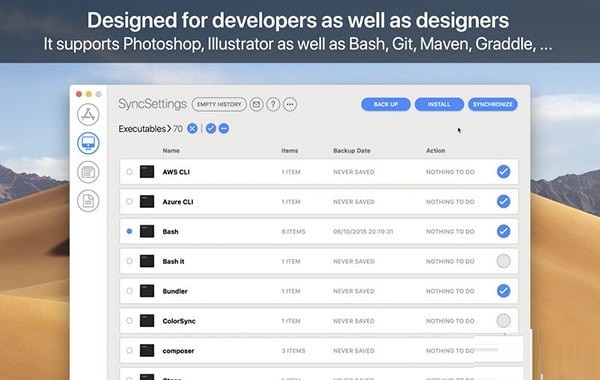This screenshot has height=380, width=600.
Task: Click the mail envelope icon in header
Action: (x=256, y=104)
